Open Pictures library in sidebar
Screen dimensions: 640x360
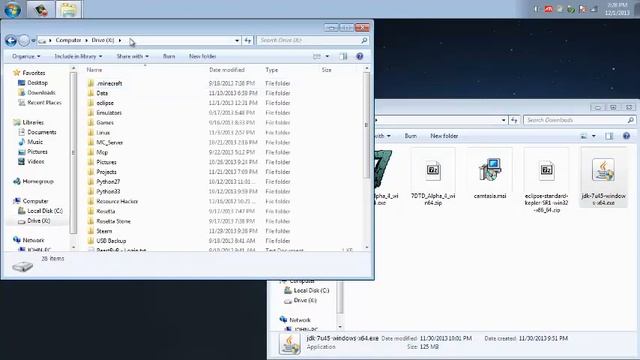pos(38,152)
